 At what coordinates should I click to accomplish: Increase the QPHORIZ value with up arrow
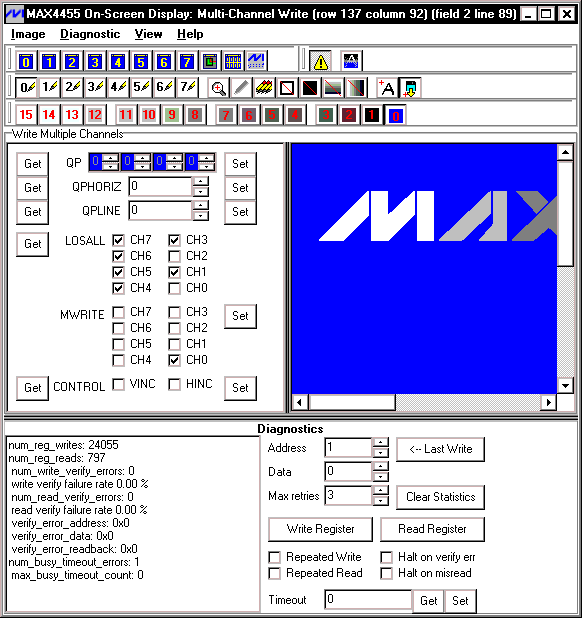click(x=201, y=181)
